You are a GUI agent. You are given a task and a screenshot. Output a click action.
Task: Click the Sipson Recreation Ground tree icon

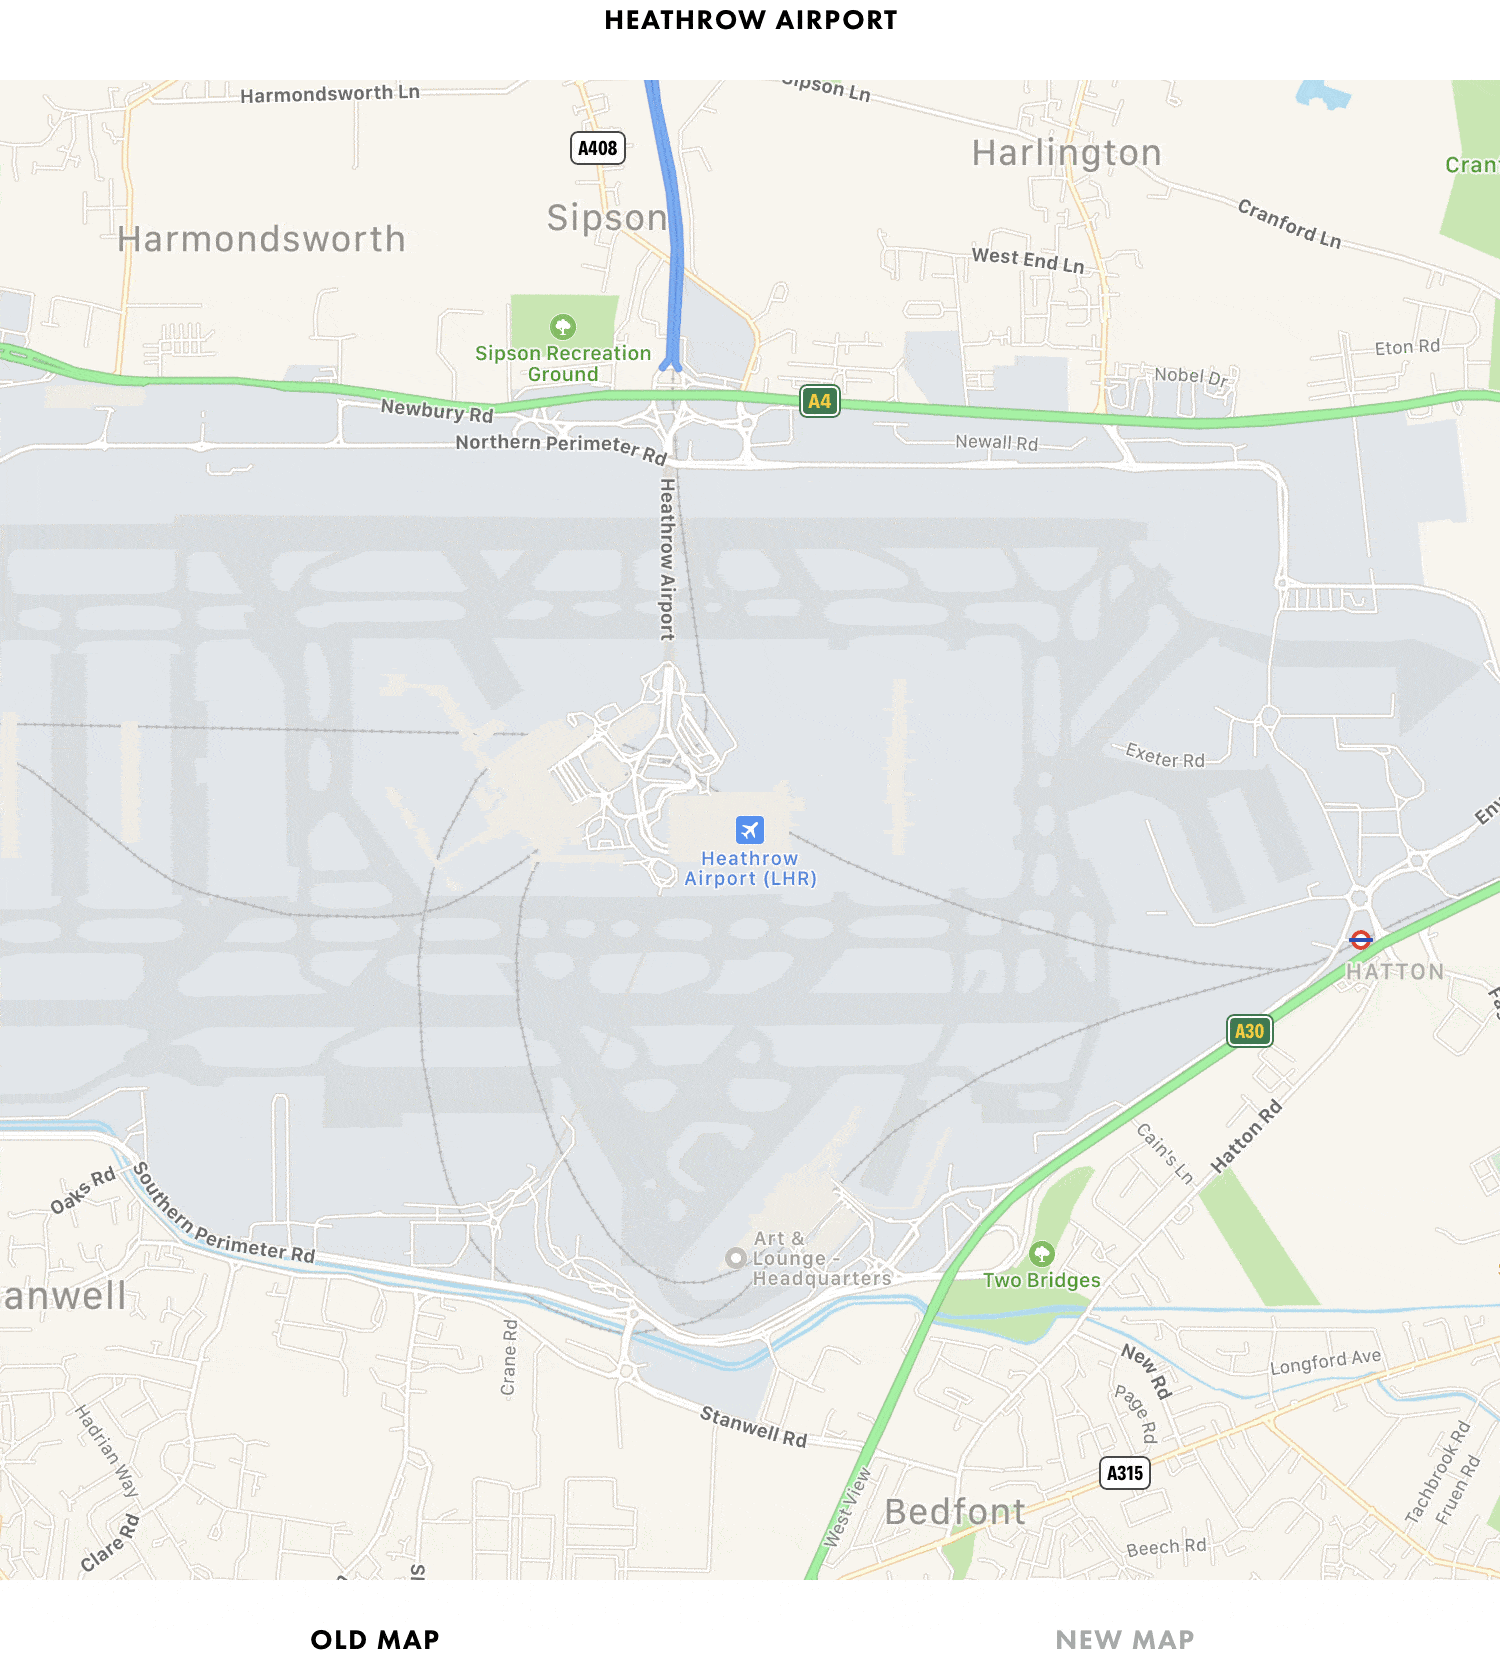click(563, 327)
